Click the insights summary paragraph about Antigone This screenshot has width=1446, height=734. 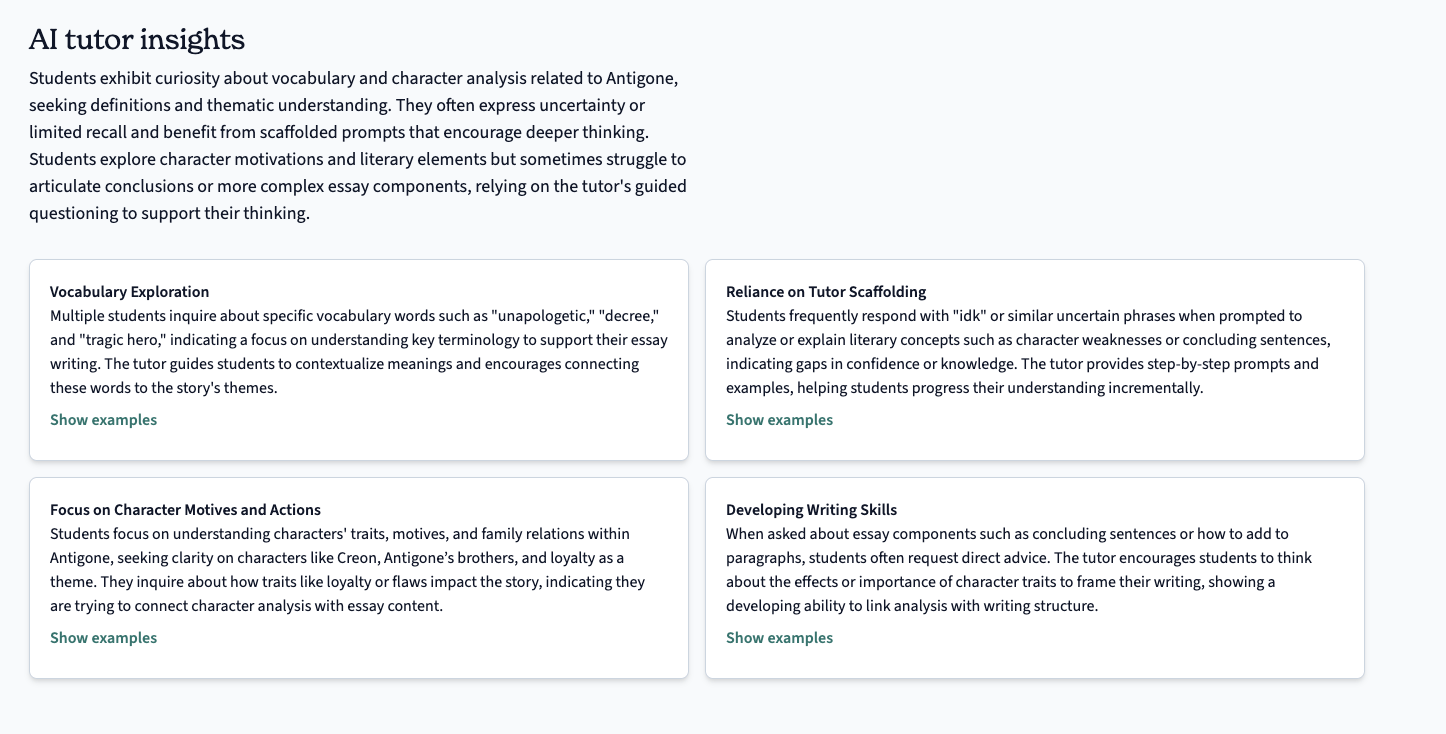358,146
